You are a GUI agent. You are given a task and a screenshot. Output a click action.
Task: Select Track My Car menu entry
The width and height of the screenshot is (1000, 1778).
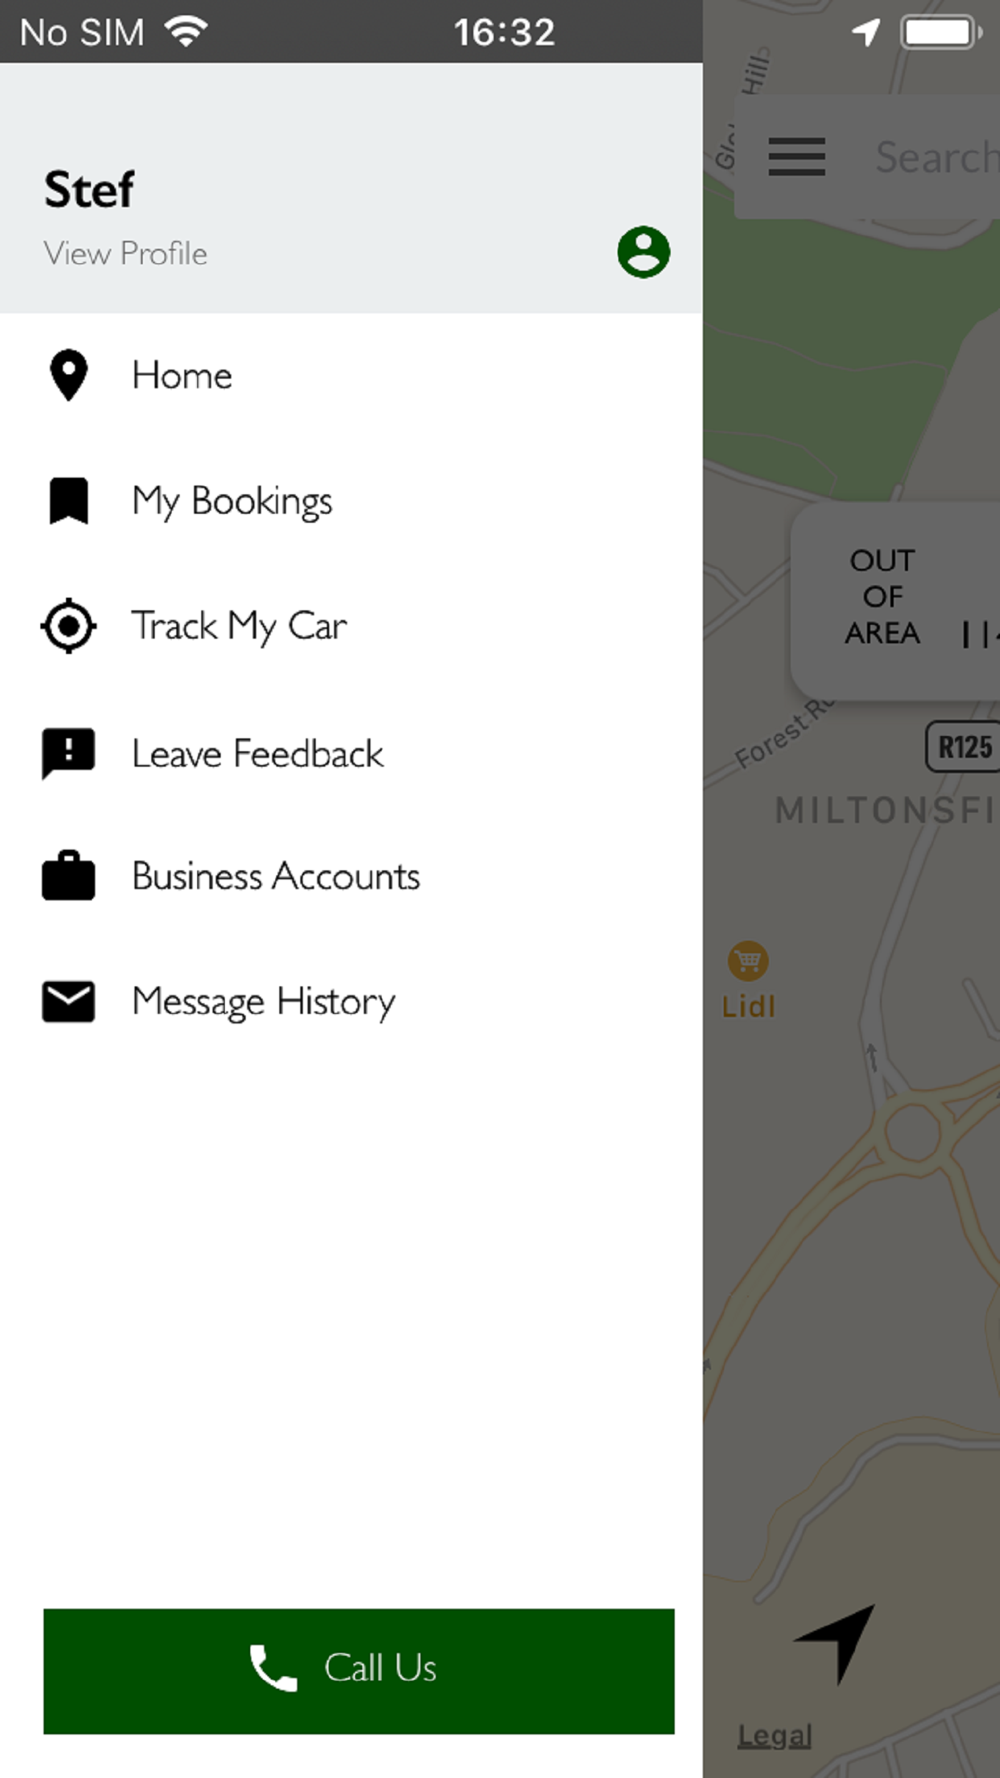(x=351, y=626)
